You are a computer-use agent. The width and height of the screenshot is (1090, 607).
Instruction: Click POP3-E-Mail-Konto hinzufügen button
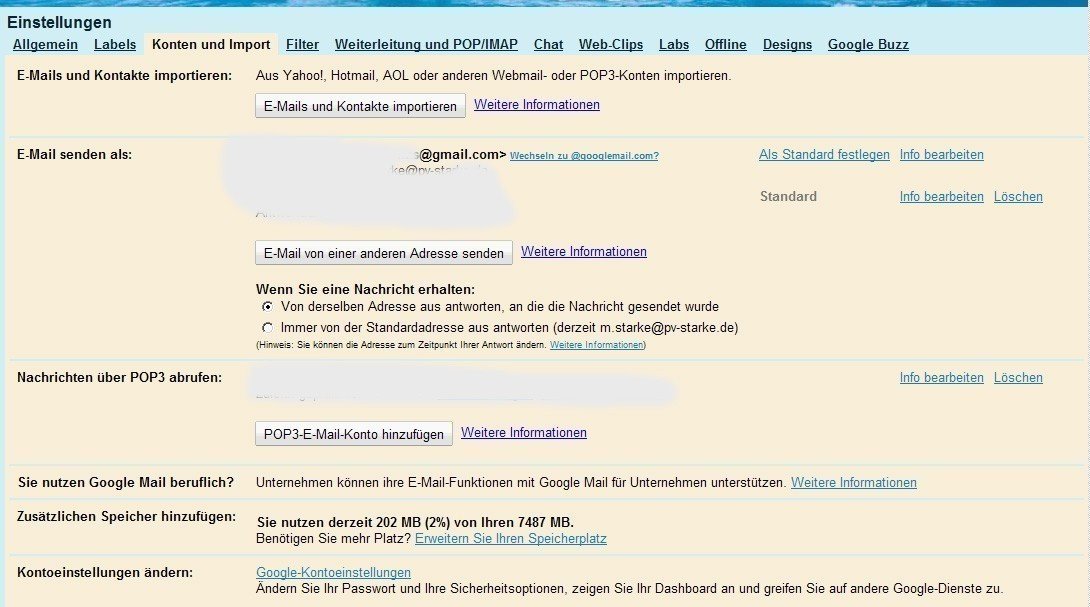click(354, 434)
